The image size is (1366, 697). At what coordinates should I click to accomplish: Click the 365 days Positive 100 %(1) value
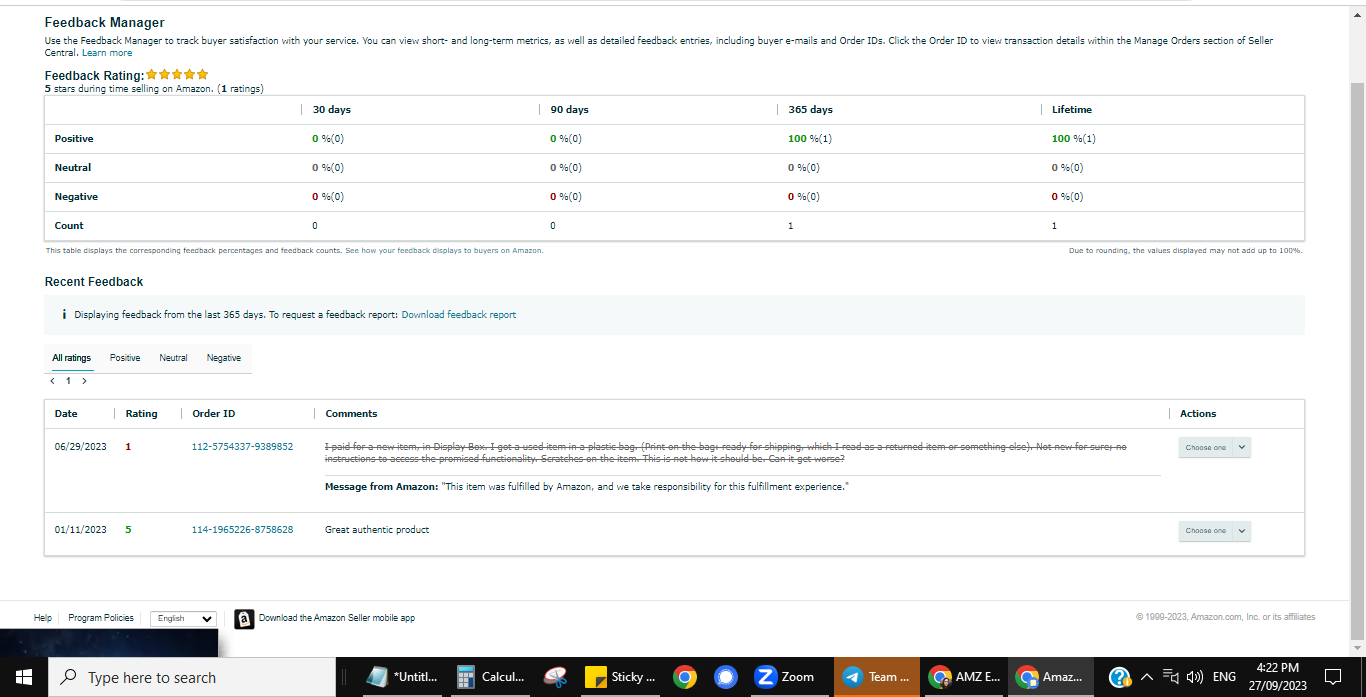coord(810,138)
